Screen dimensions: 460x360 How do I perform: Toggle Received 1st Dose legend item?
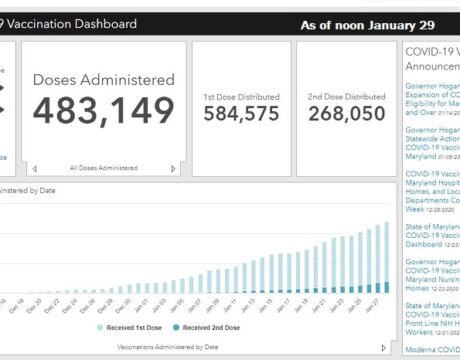pos(129,328)
